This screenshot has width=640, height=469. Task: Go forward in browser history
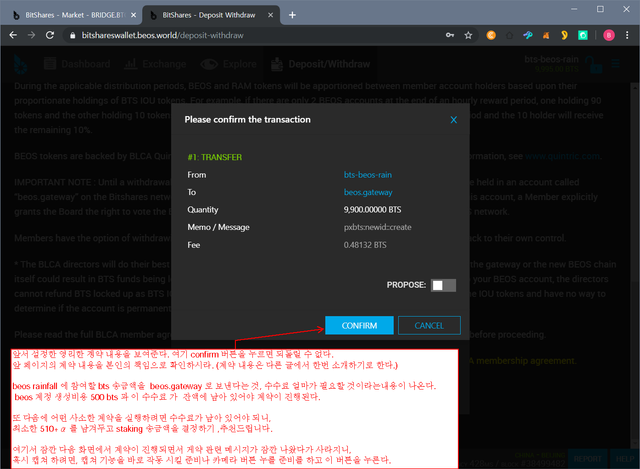click(x=31, y=35)
